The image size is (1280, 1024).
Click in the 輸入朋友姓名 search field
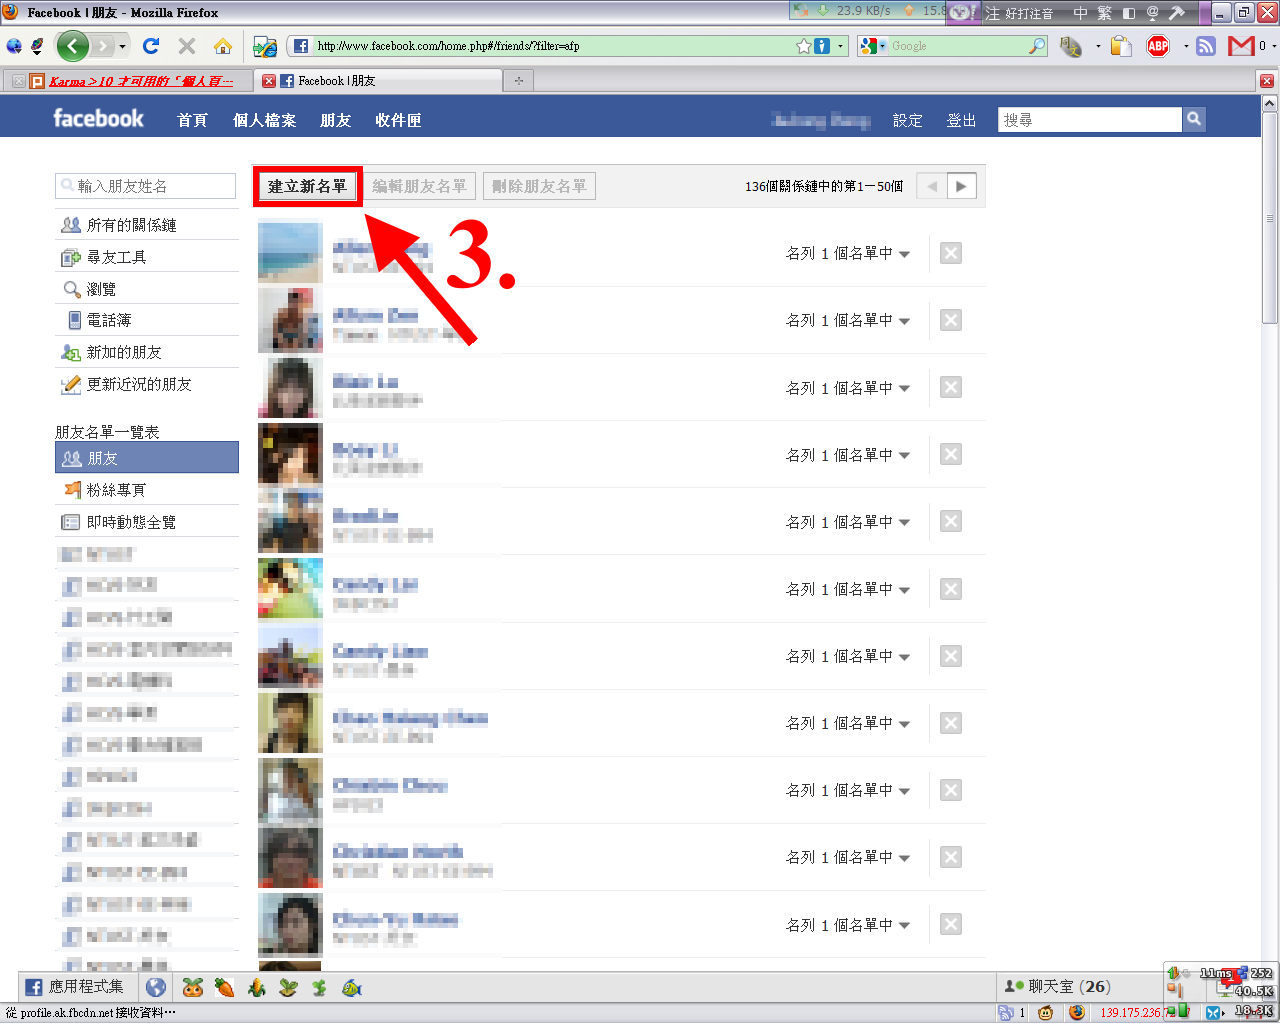click(146, 186)
